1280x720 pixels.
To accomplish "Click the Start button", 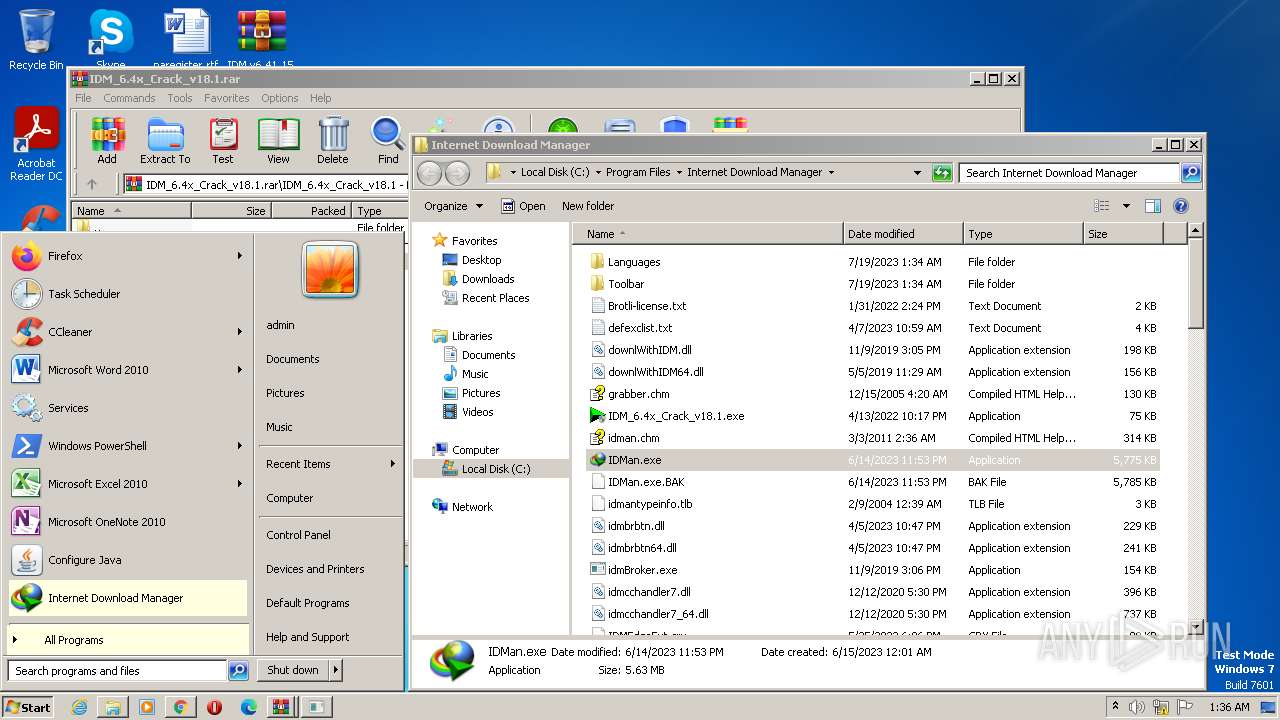I will pyautogui.click(x=28, y=707).
